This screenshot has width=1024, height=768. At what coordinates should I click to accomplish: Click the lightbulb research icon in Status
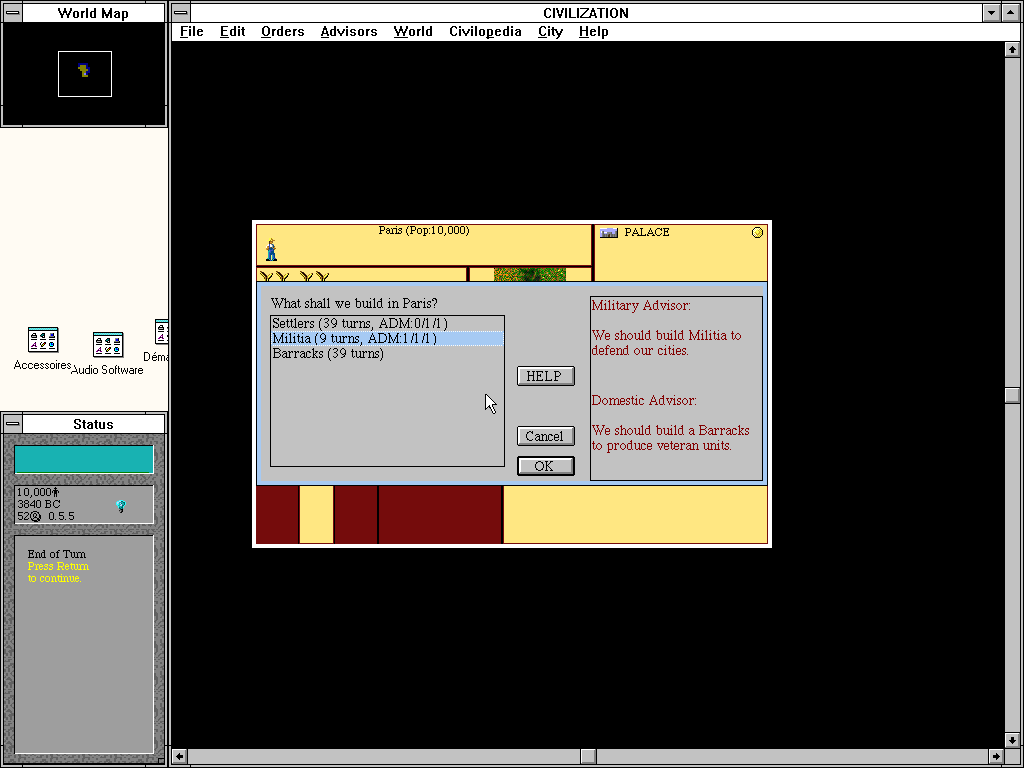tap(121, 506)
